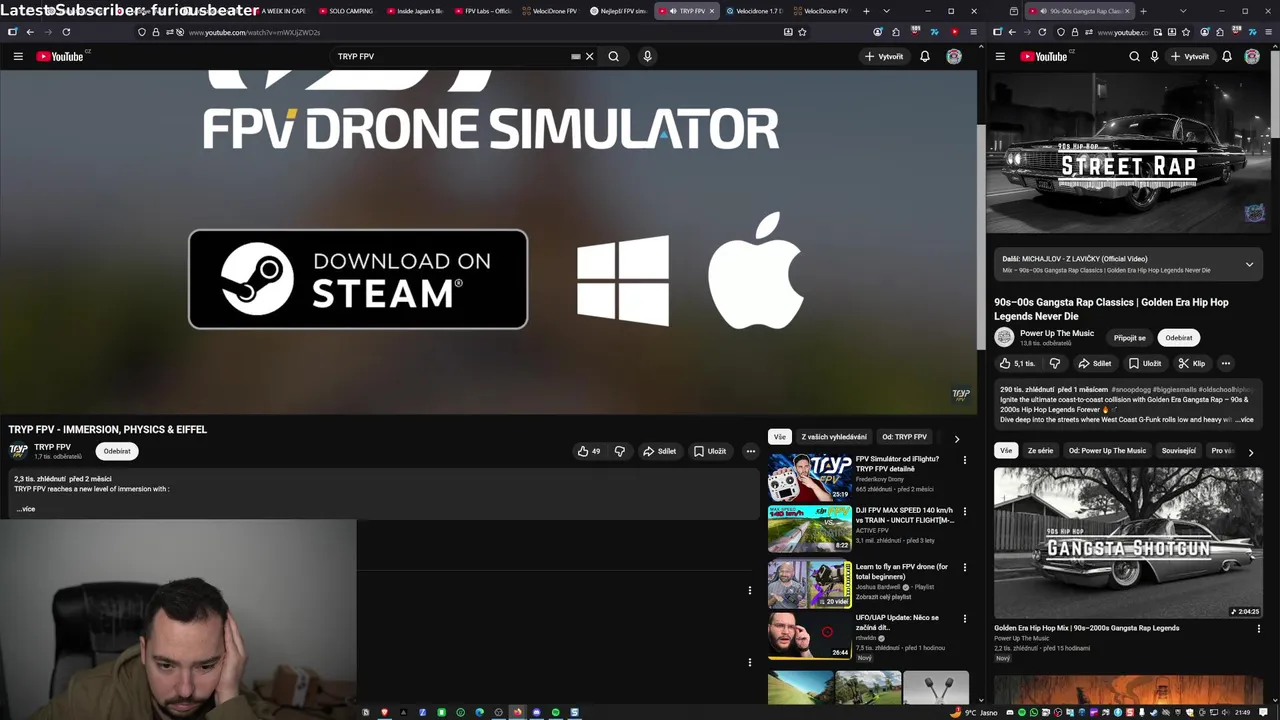Switch to SOLO CAMPING browser tab
This screenshot has height=720, width=1280.
346,11
